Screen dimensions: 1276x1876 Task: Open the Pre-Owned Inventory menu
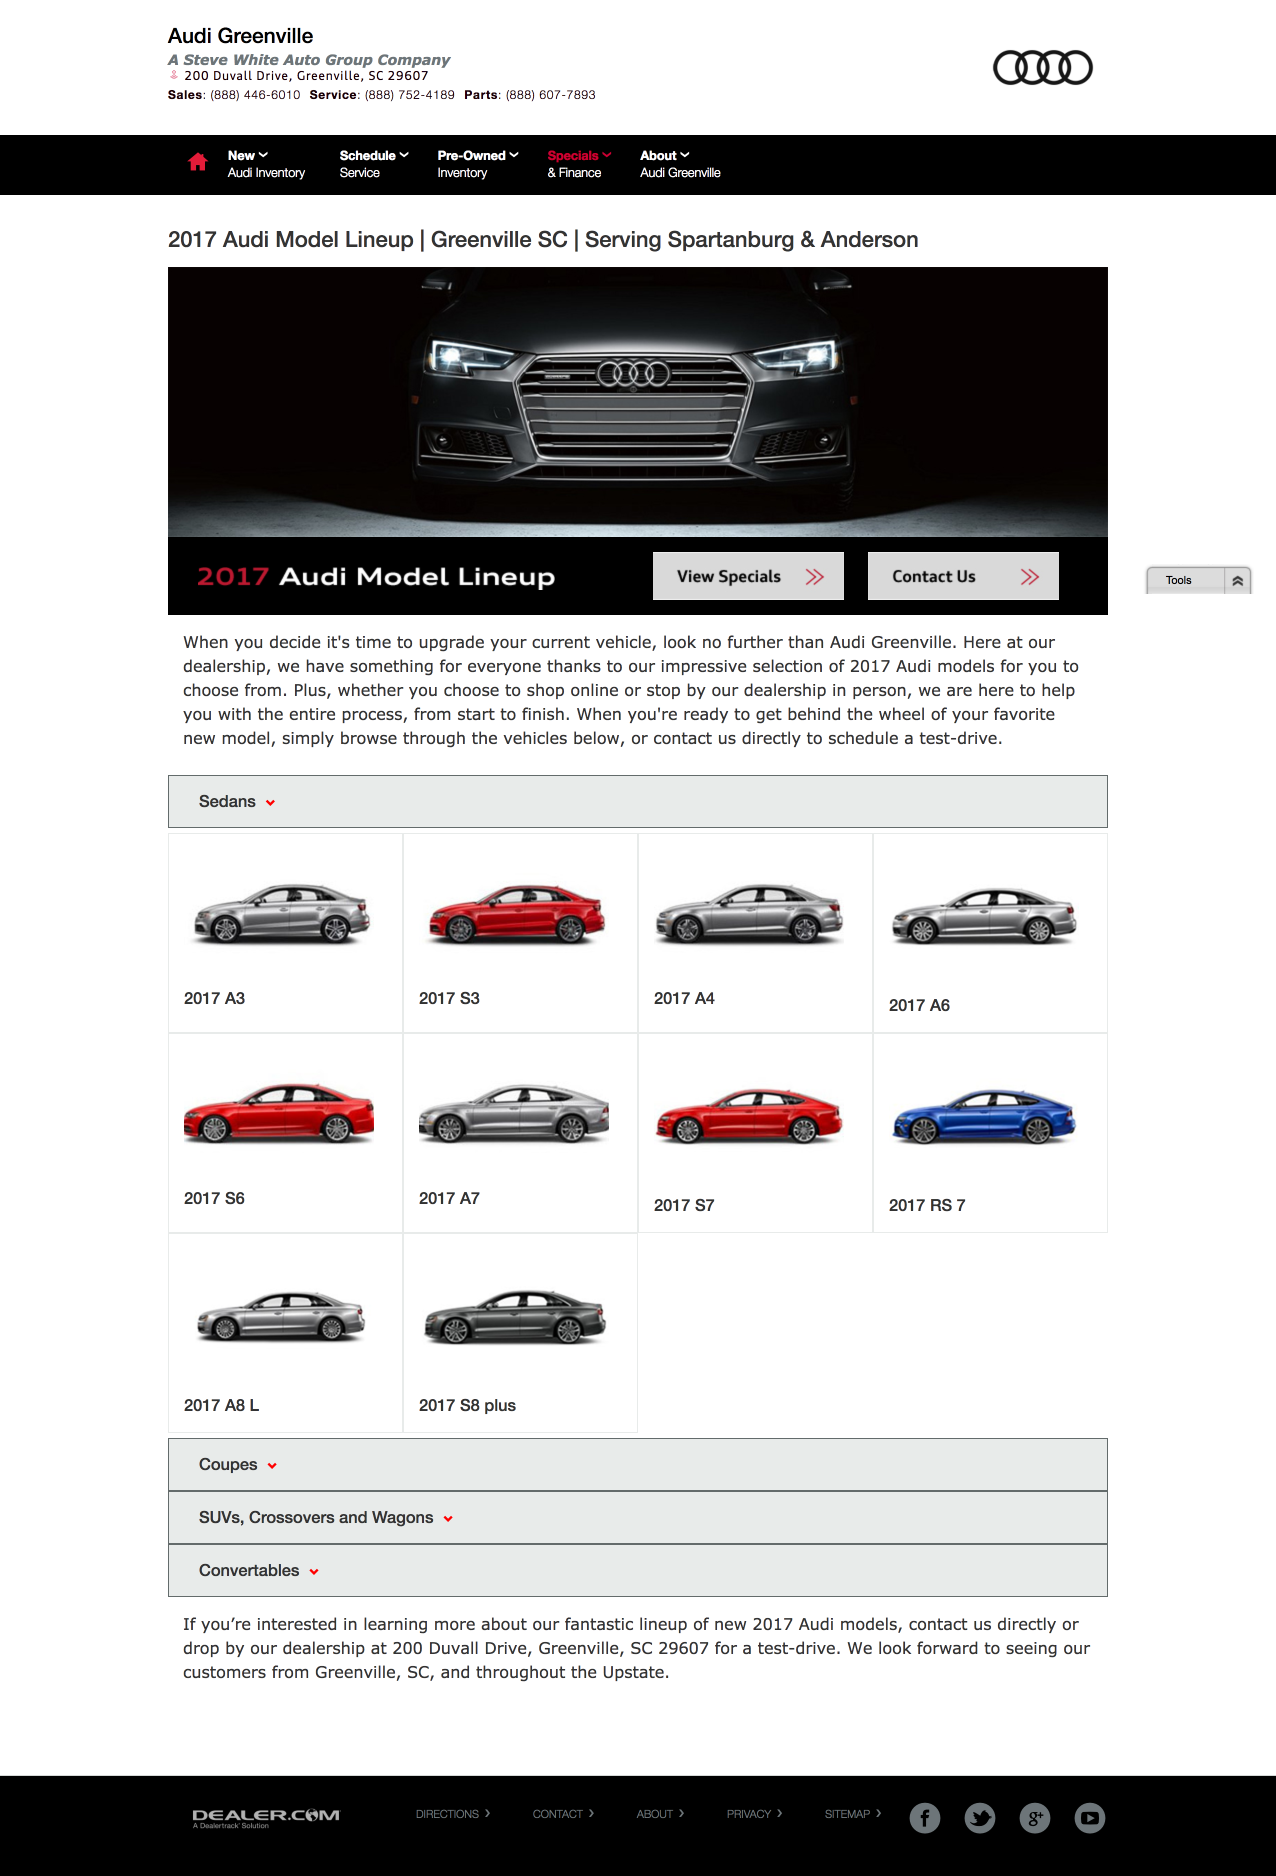click(478, 164)
